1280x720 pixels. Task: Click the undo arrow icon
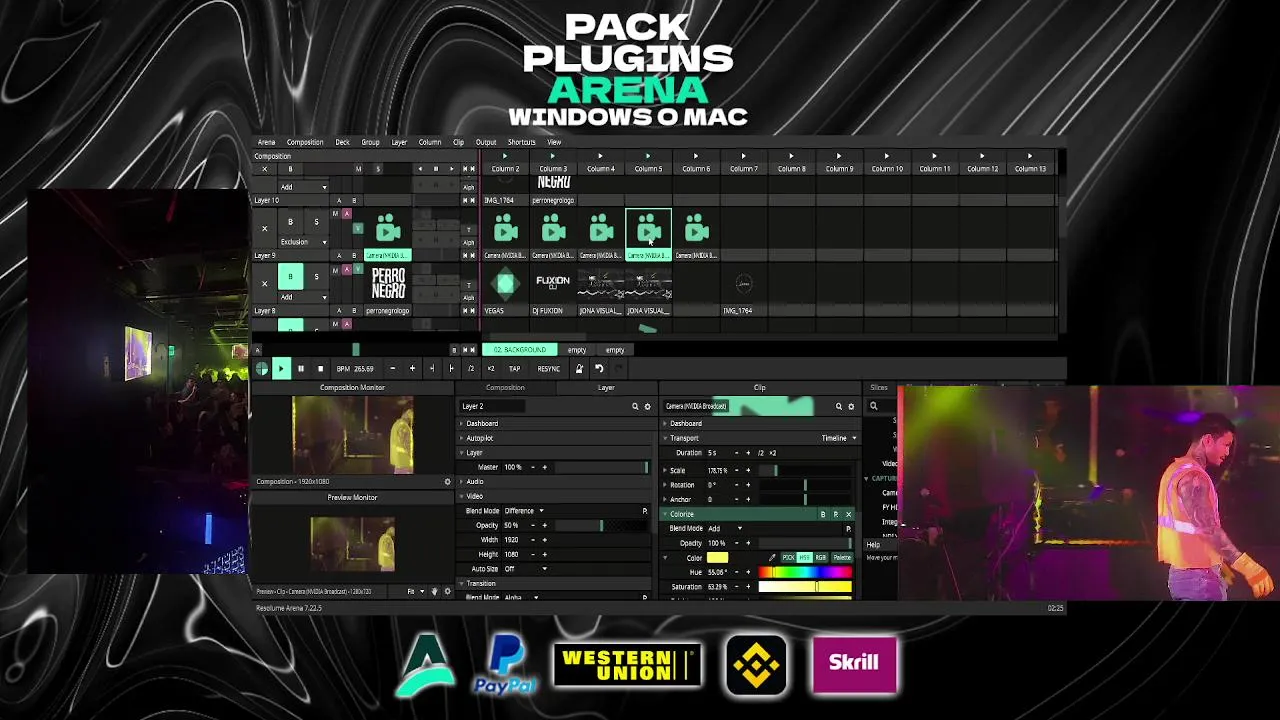point(599,369)
